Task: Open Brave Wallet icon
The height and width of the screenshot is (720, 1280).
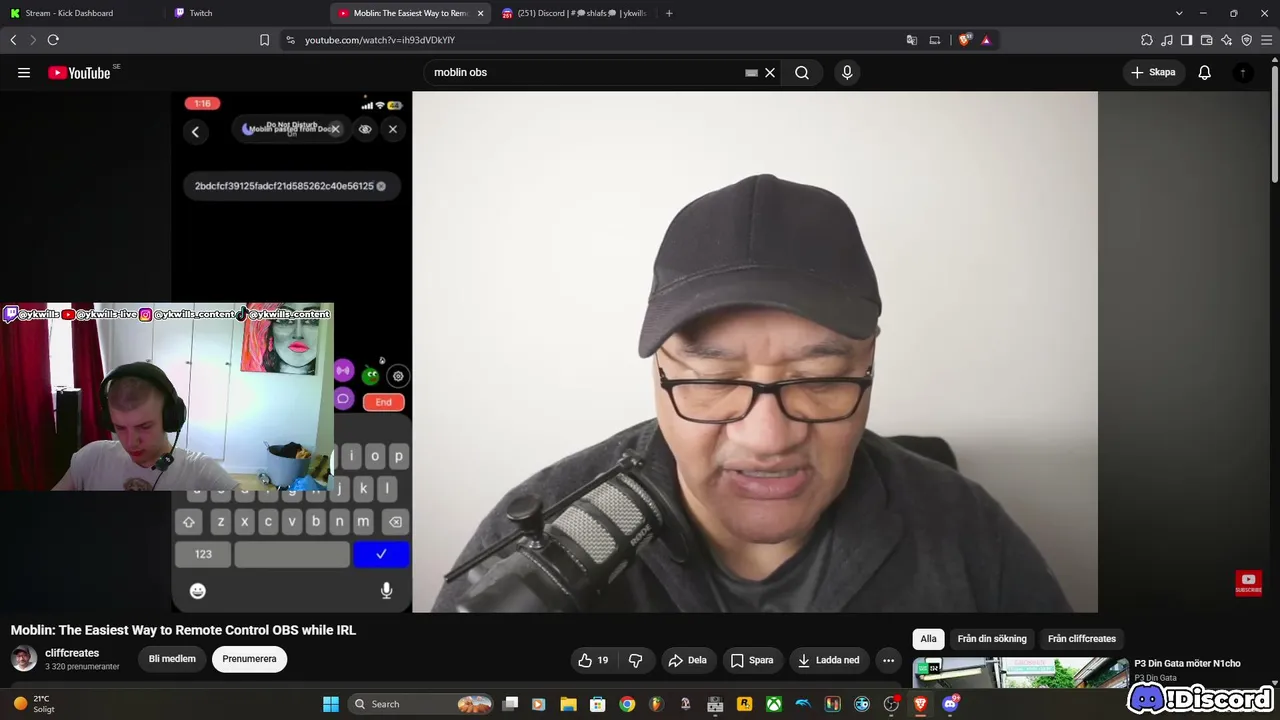Action: click(1206, 40)
